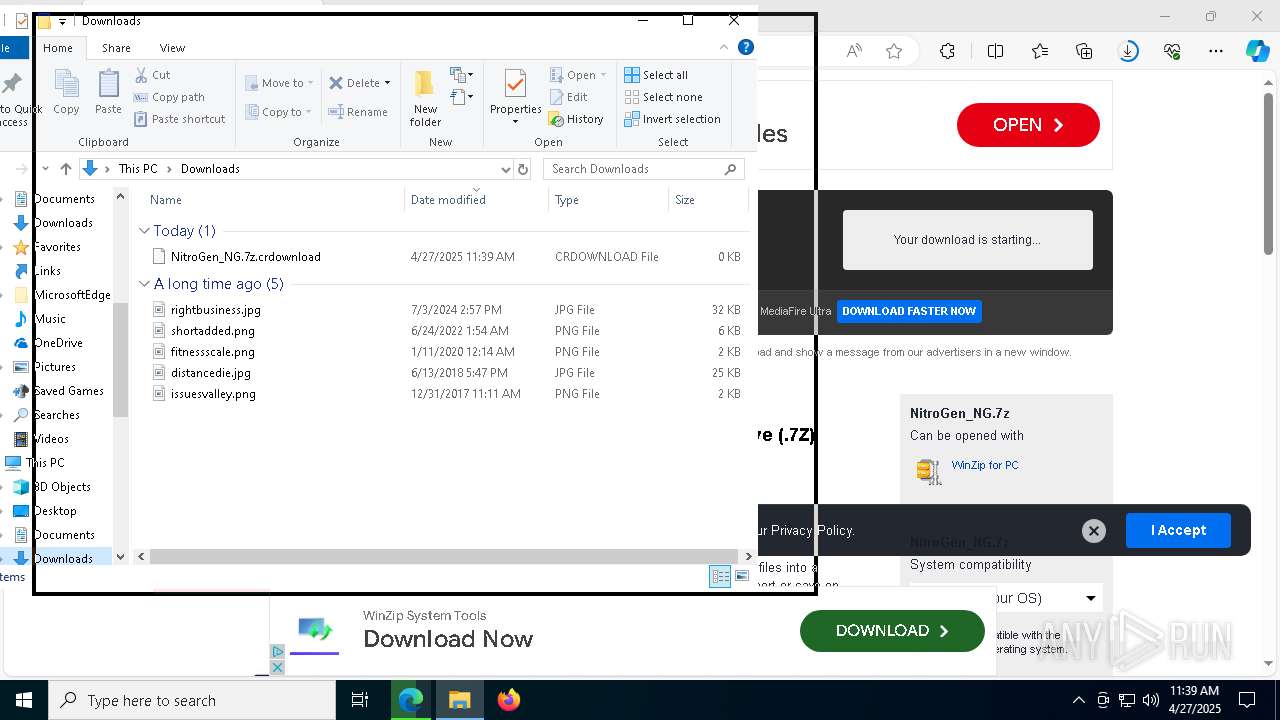This screenshot has height=720, width=1280.
Task: Add page to favorites star icon
Action: click(x=894, y=51)
